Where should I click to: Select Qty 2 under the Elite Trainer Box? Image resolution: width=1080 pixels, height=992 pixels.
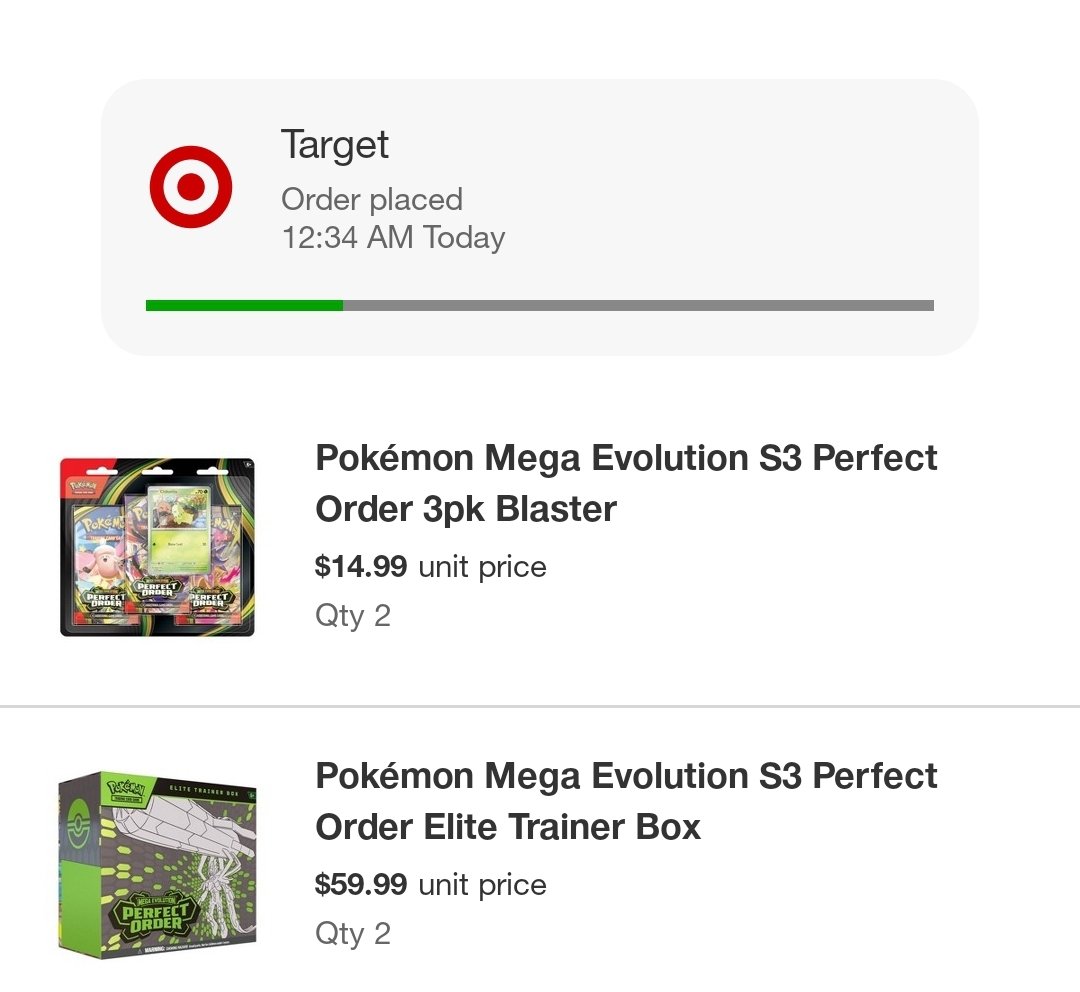[x=353, y=933]
